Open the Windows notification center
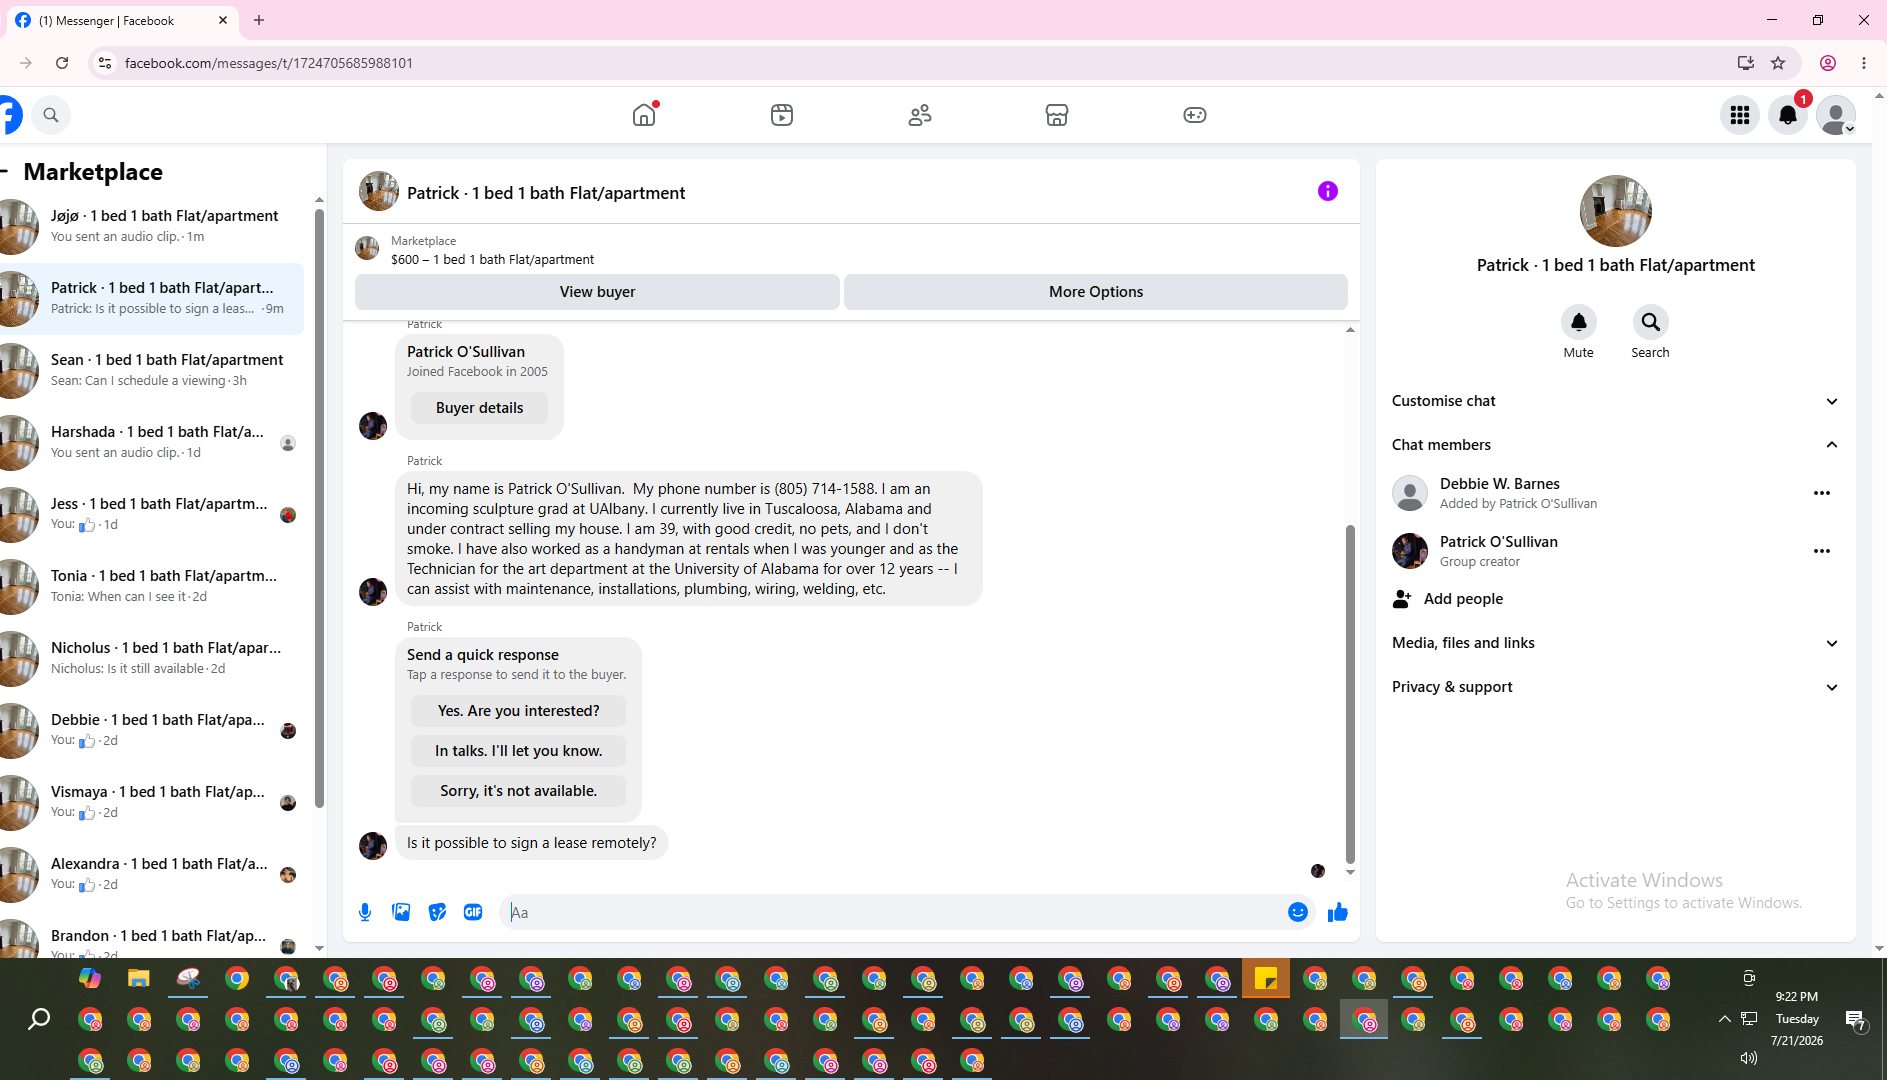The width and height of the screenshot is (1887, 1080). [1856, 1019]
